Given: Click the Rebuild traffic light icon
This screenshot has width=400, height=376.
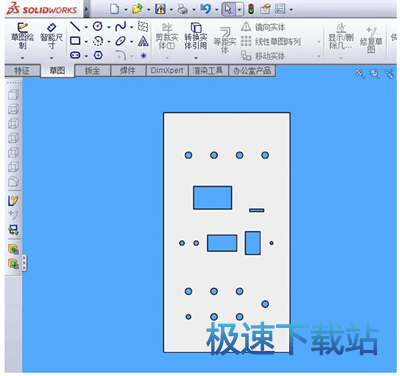Looking at the screenshot, I should point(251,9).
